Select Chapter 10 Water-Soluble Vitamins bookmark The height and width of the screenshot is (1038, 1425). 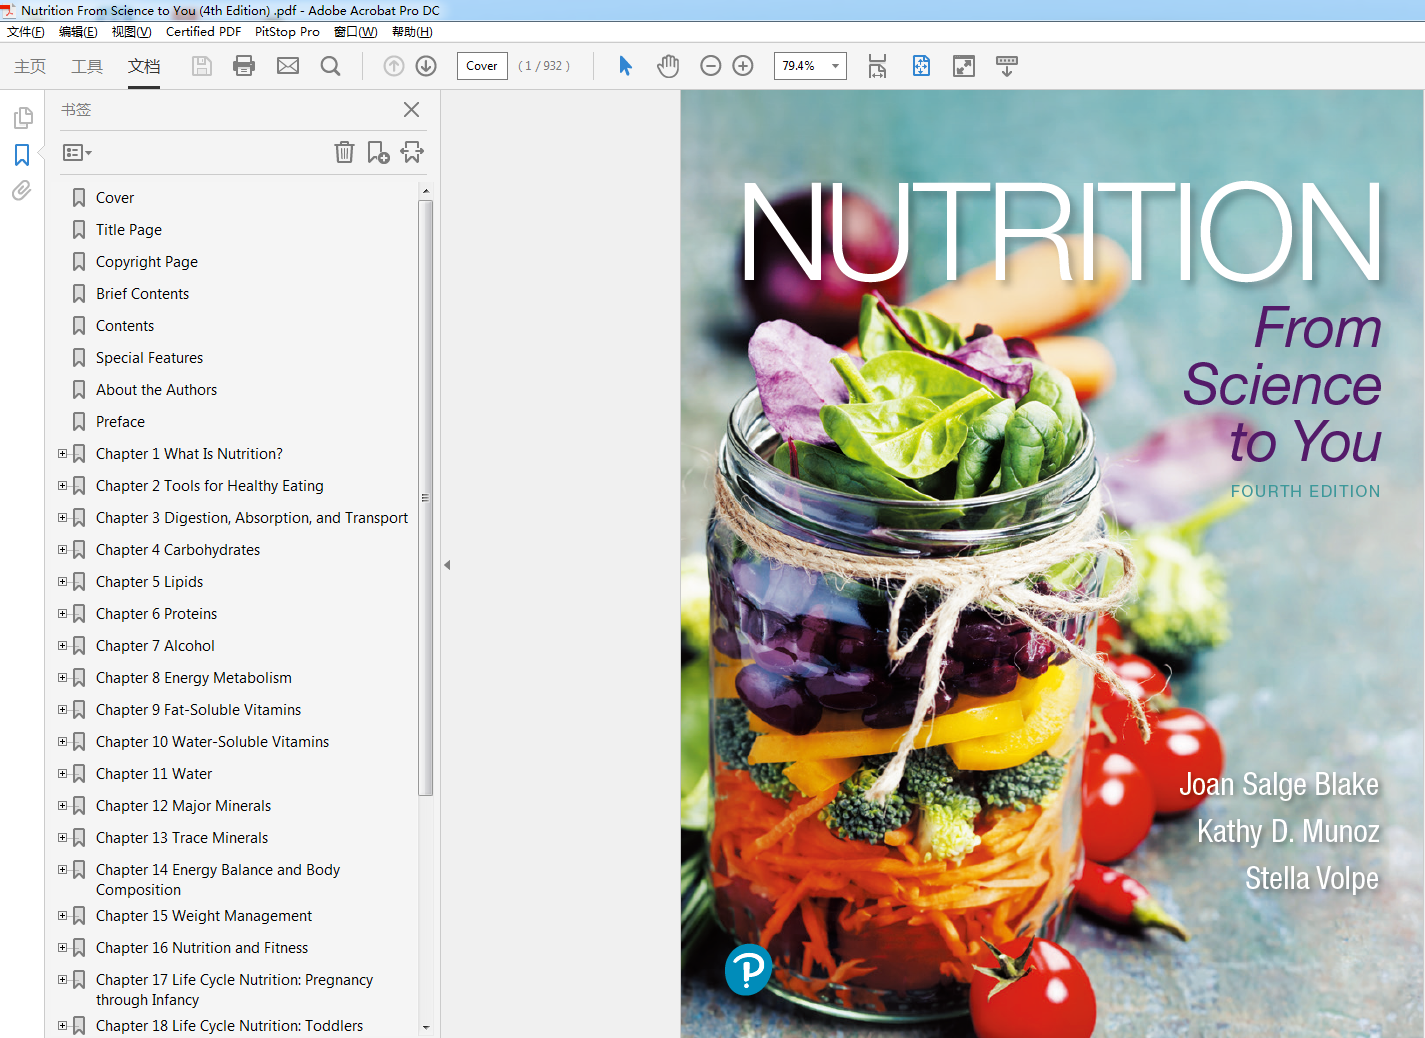[x=212, y=742]
